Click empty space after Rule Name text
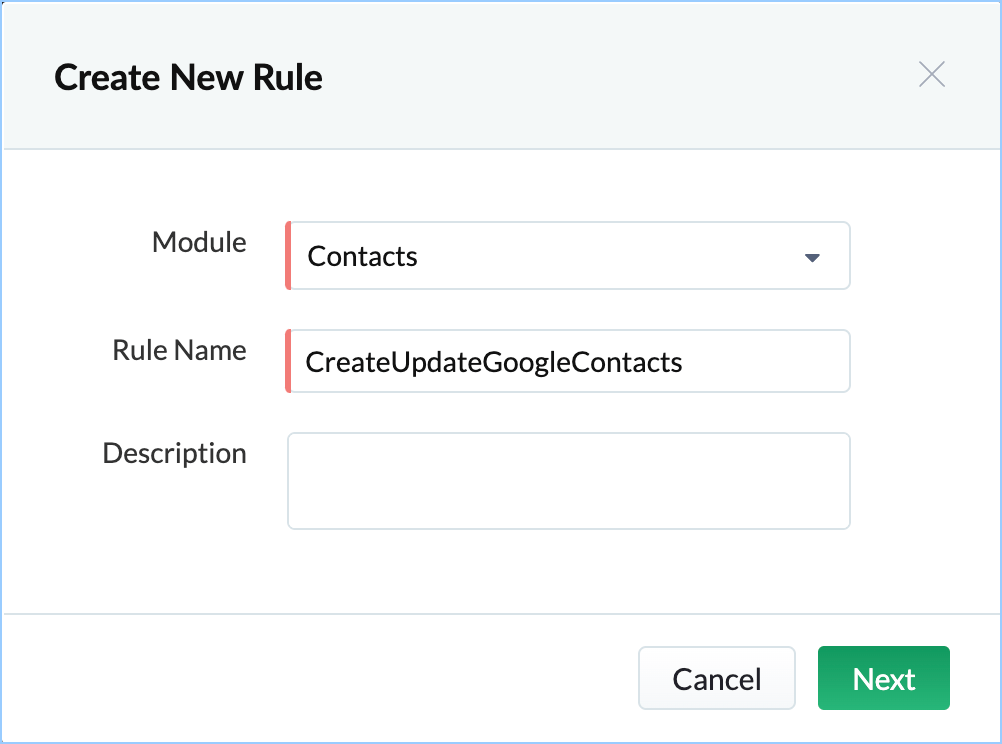This screenshot has height=744, width=1002. [x=765, y=361]
